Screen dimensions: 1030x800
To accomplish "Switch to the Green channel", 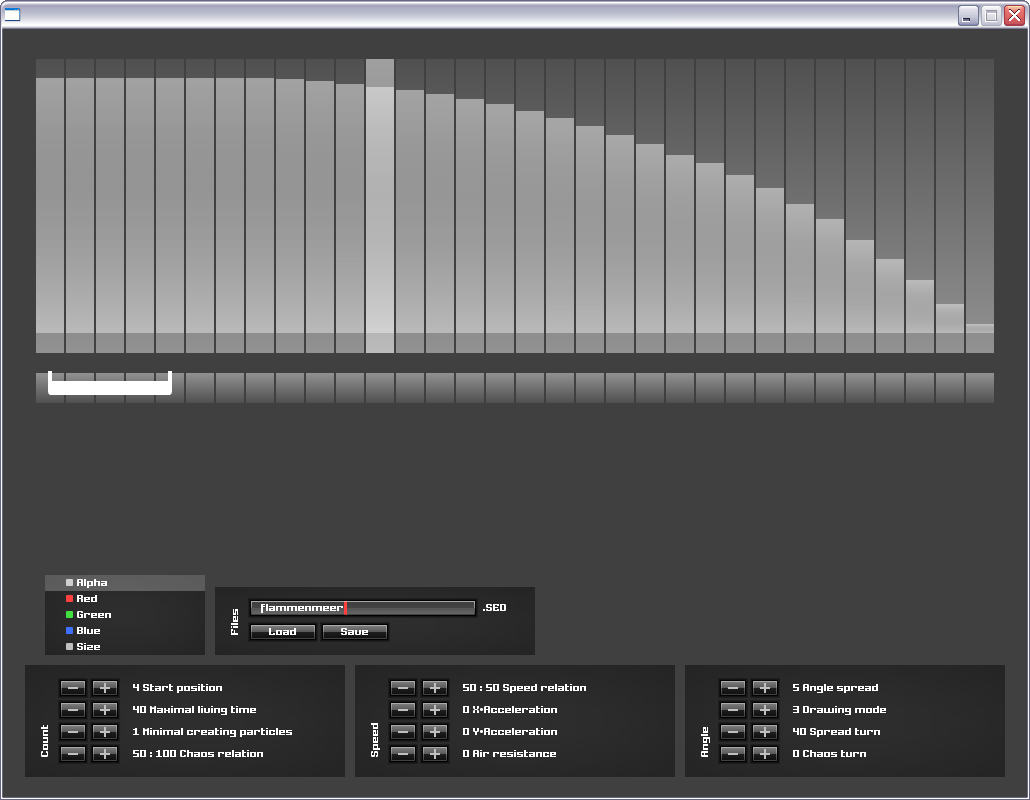I will (x=93, y=615).
